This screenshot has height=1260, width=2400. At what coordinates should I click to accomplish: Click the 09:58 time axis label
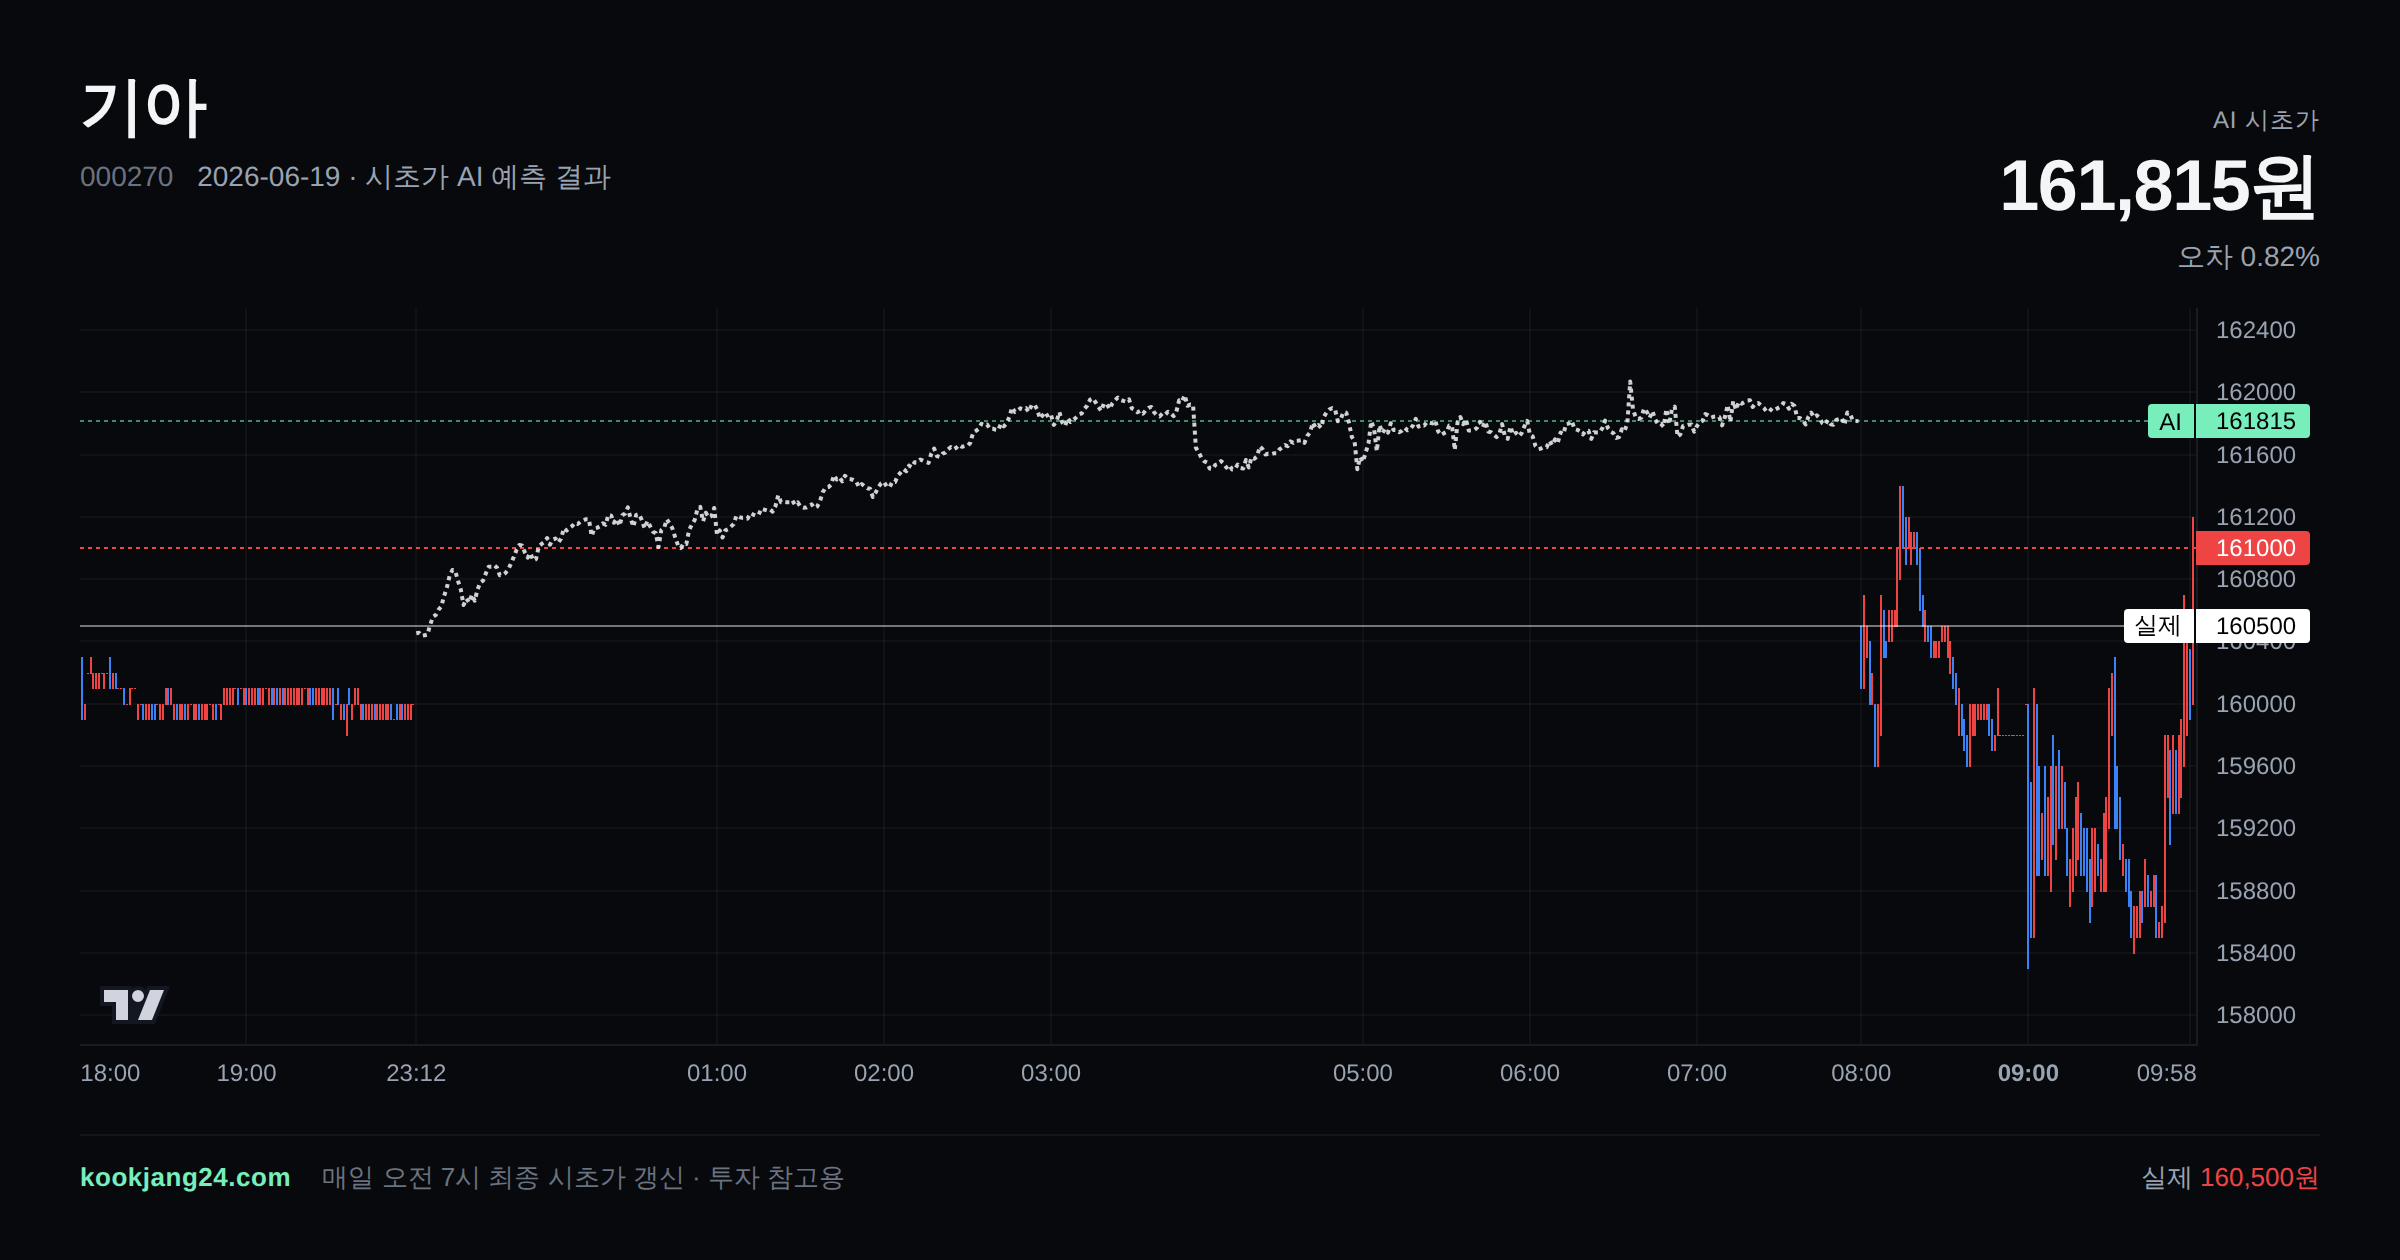(2166, 1073)
